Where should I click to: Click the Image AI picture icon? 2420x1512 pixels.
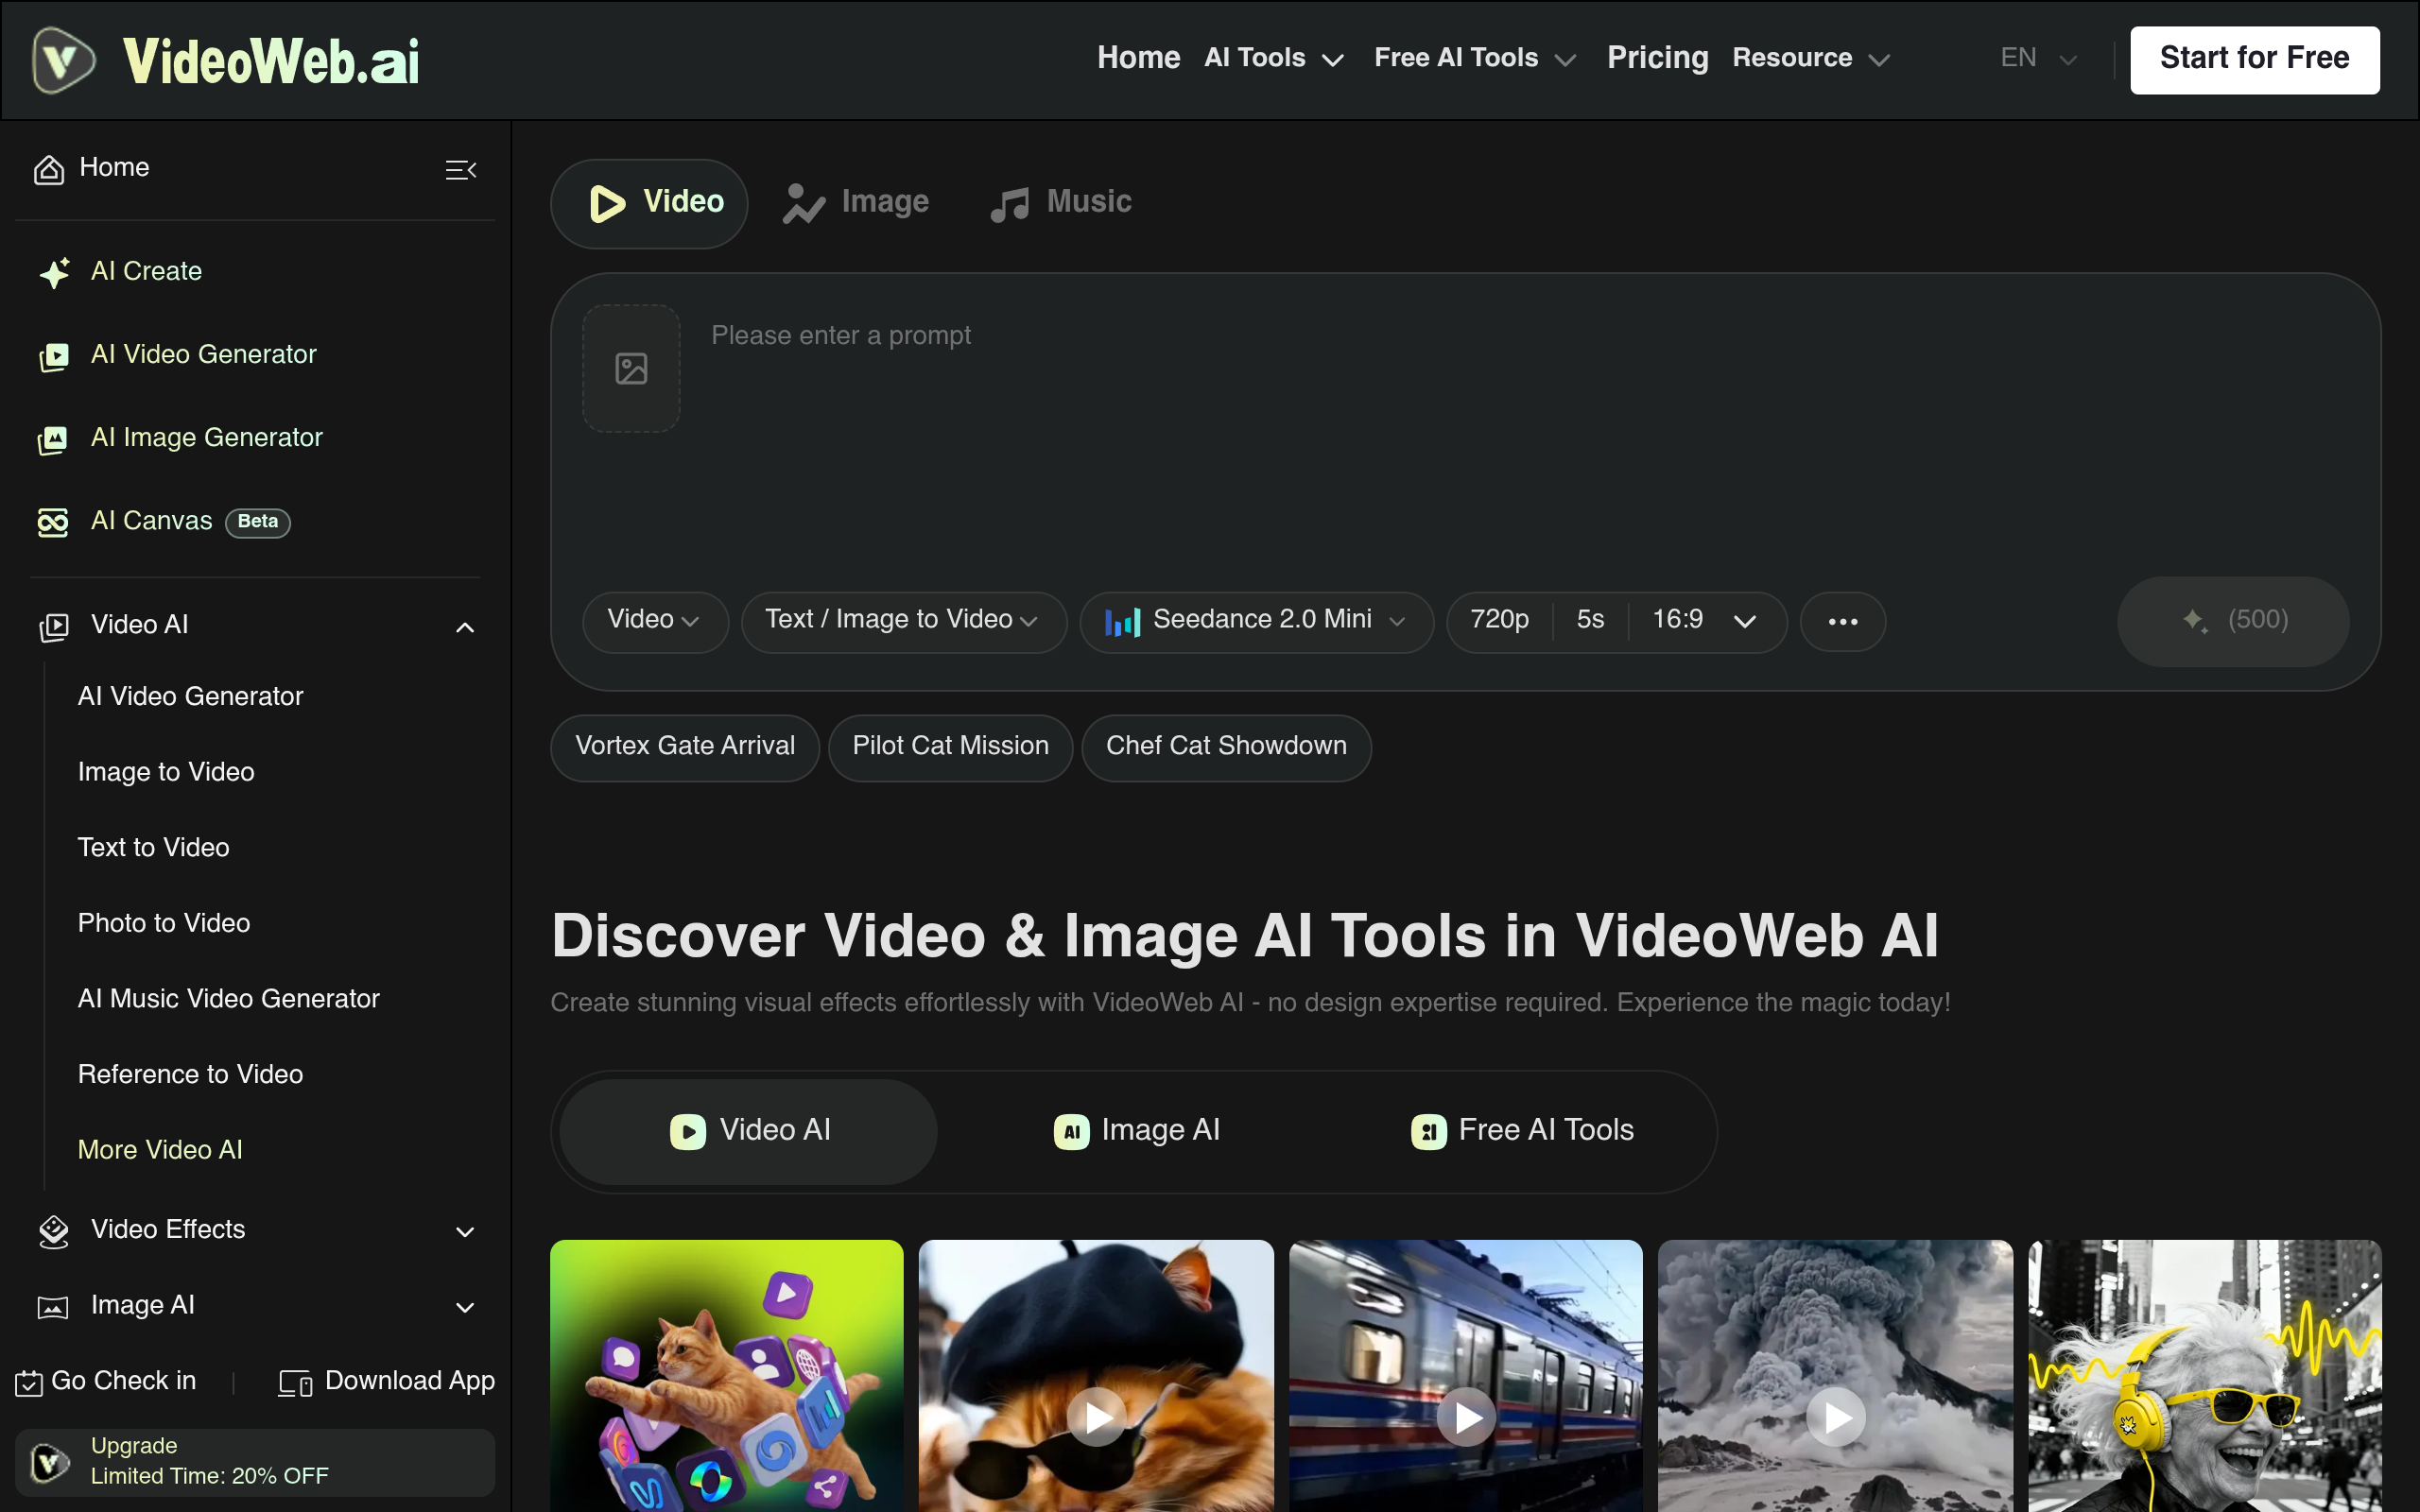[x=54, y=1307]
